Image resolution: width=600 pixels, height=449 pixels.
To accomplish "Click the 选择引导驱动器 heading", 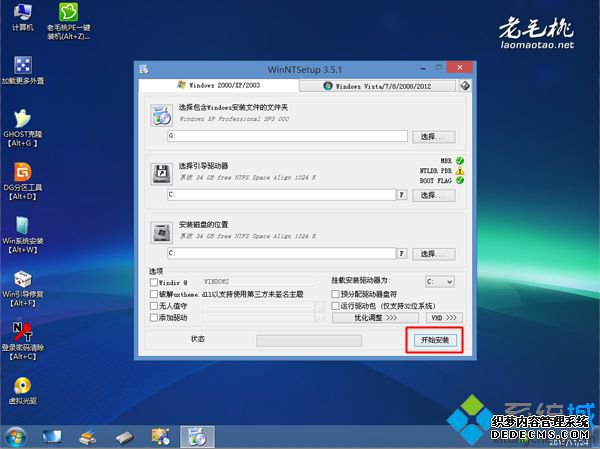I will pos(204,166).
